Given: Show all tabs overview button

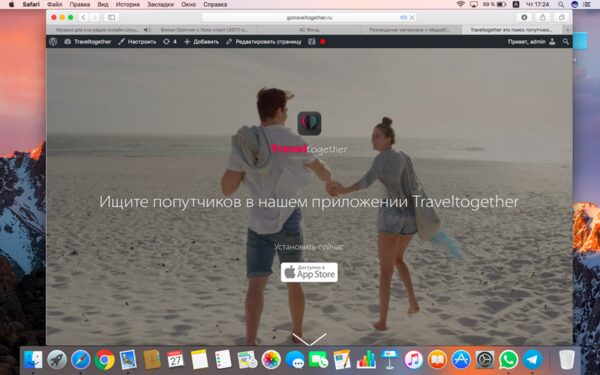Looking at the screenshot, I should (561, 17).
